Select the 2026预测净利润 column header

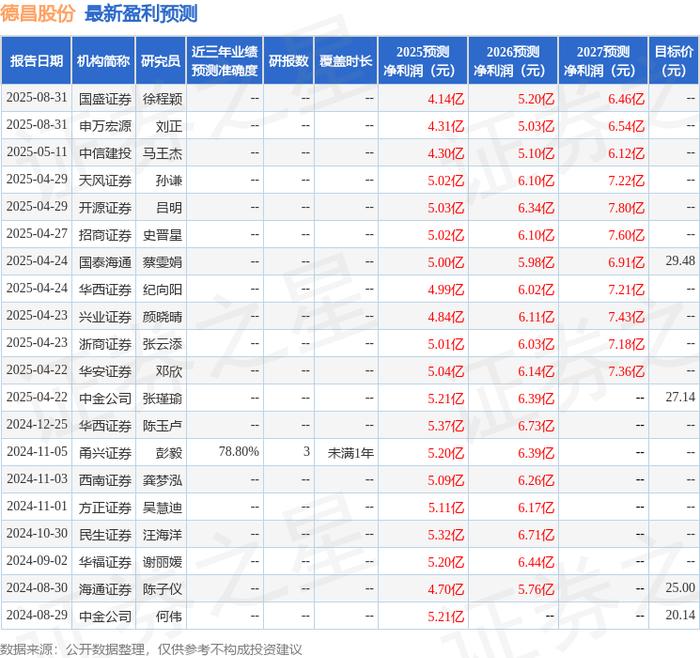tap(513, 61)
